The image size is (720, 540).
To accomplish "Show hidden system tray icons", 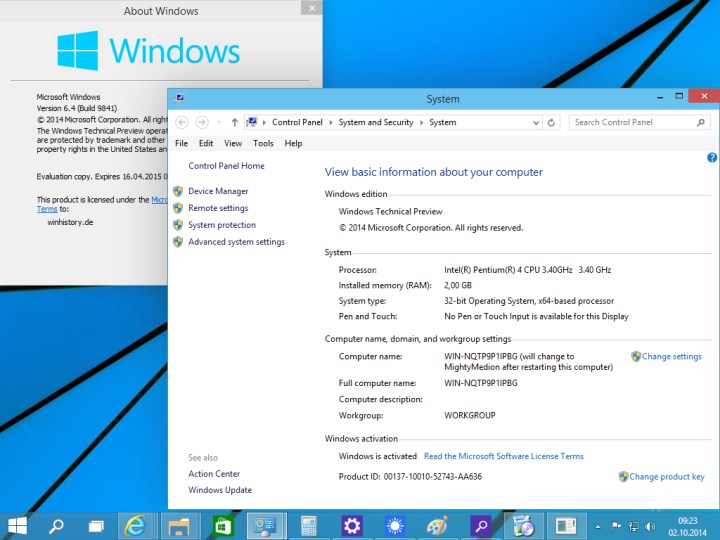I will [x=598, y=527].
